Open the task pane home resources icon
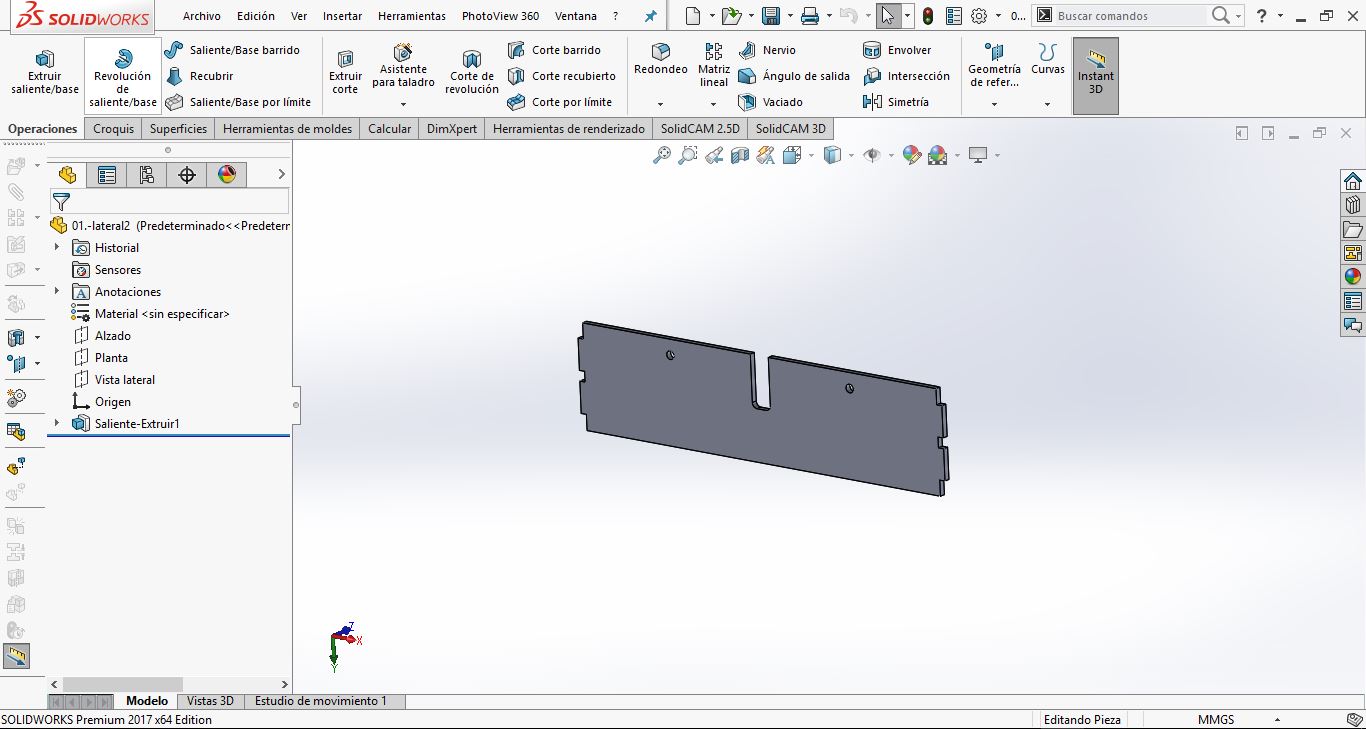The width and height of the screenshot is (1366, 729). coord(1353,181)
